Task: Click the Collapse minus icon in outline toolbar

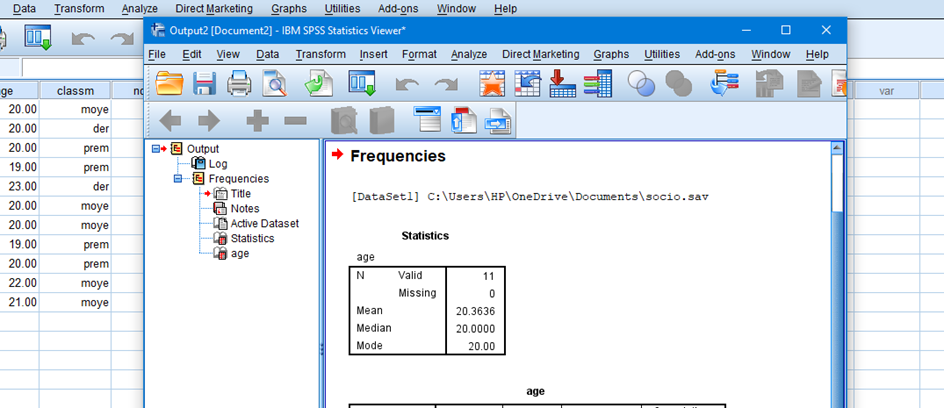Action: pos(295,121)
